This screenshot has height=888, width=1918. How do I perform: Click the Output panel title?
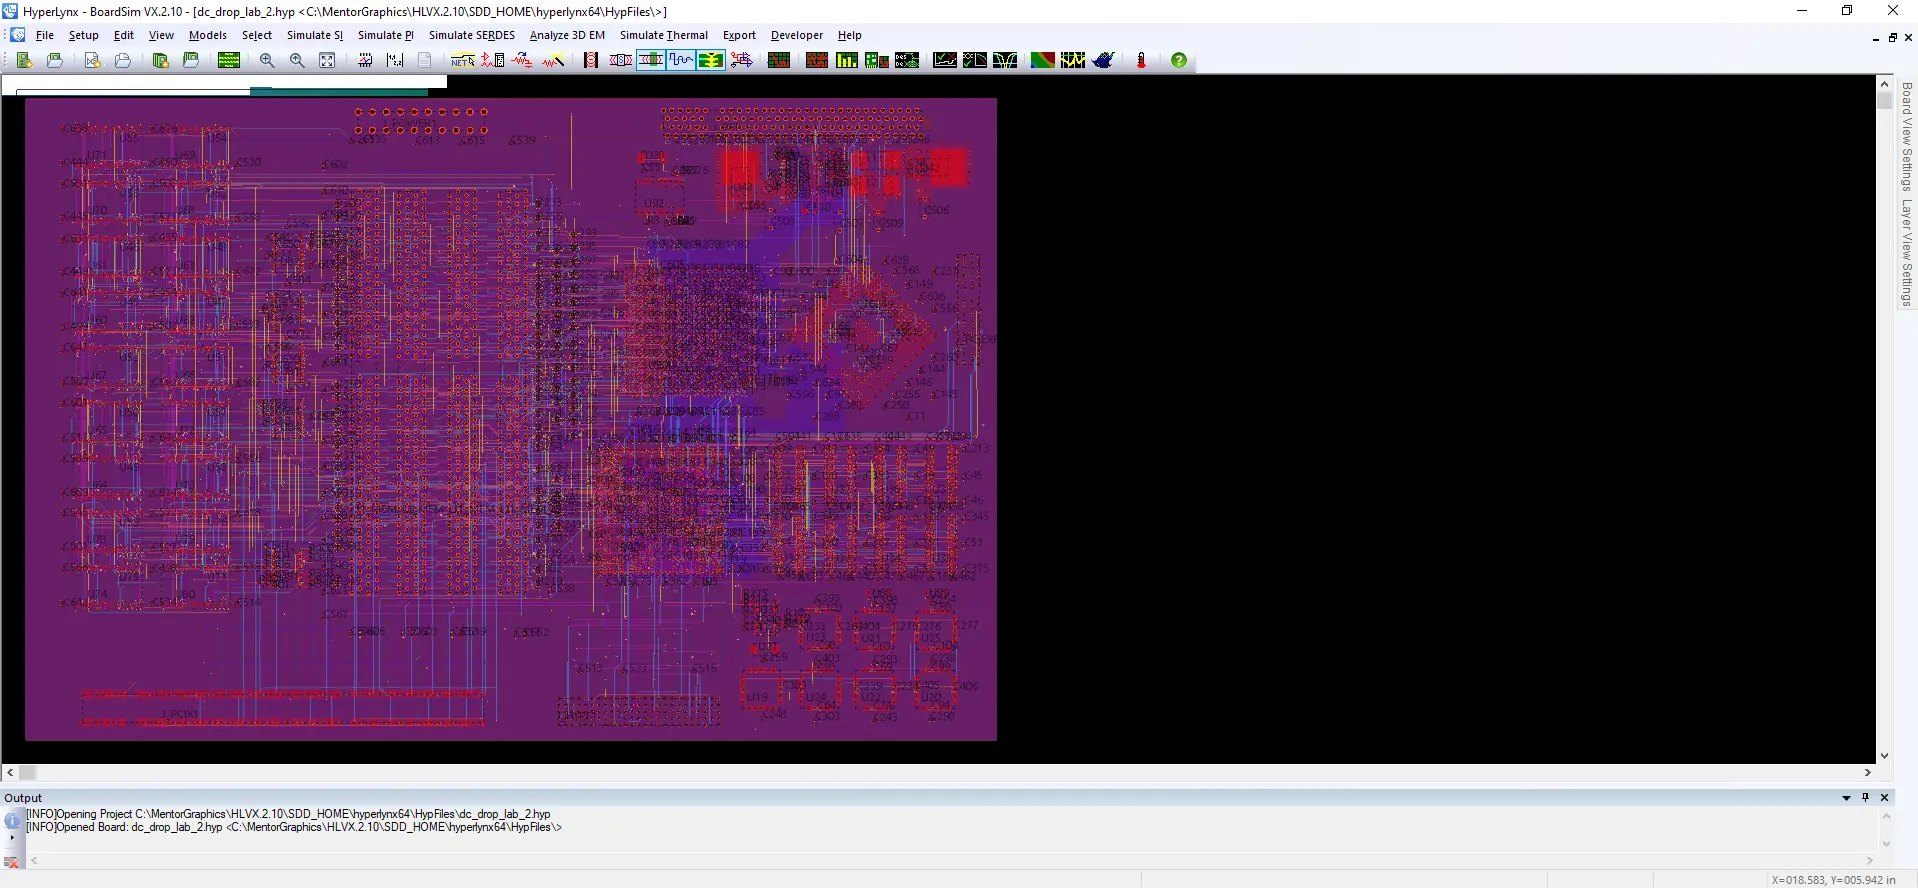pos(23,798)
